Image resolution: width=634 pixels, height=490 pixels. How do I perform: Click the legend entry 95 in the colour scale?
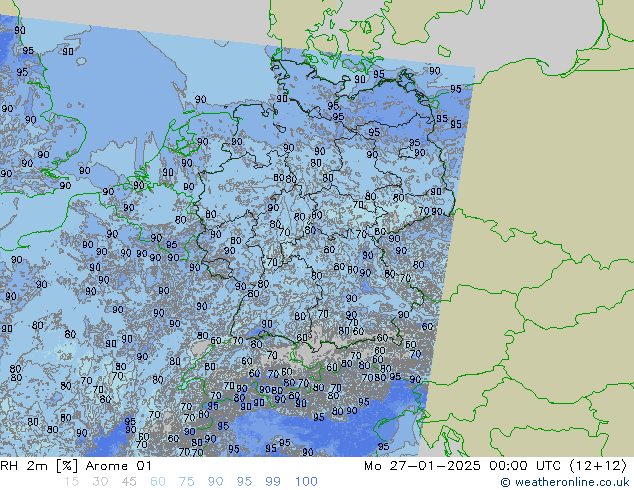click(x=244, y=482)
